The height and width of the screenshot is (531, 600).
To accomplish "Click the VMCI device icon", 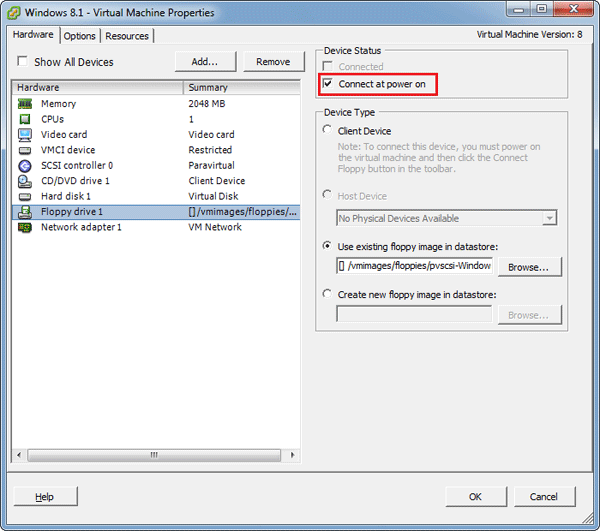I will (x=25, y=150).
